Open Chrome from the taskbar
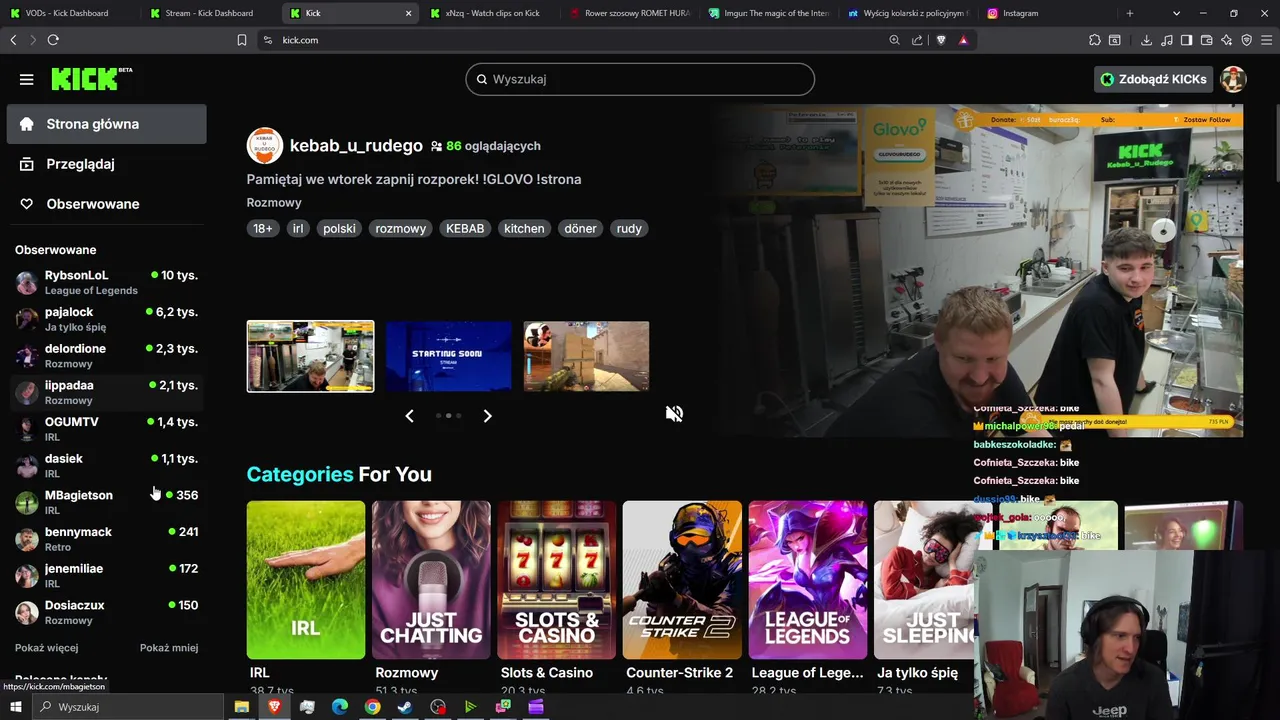 tap(372, 707)
